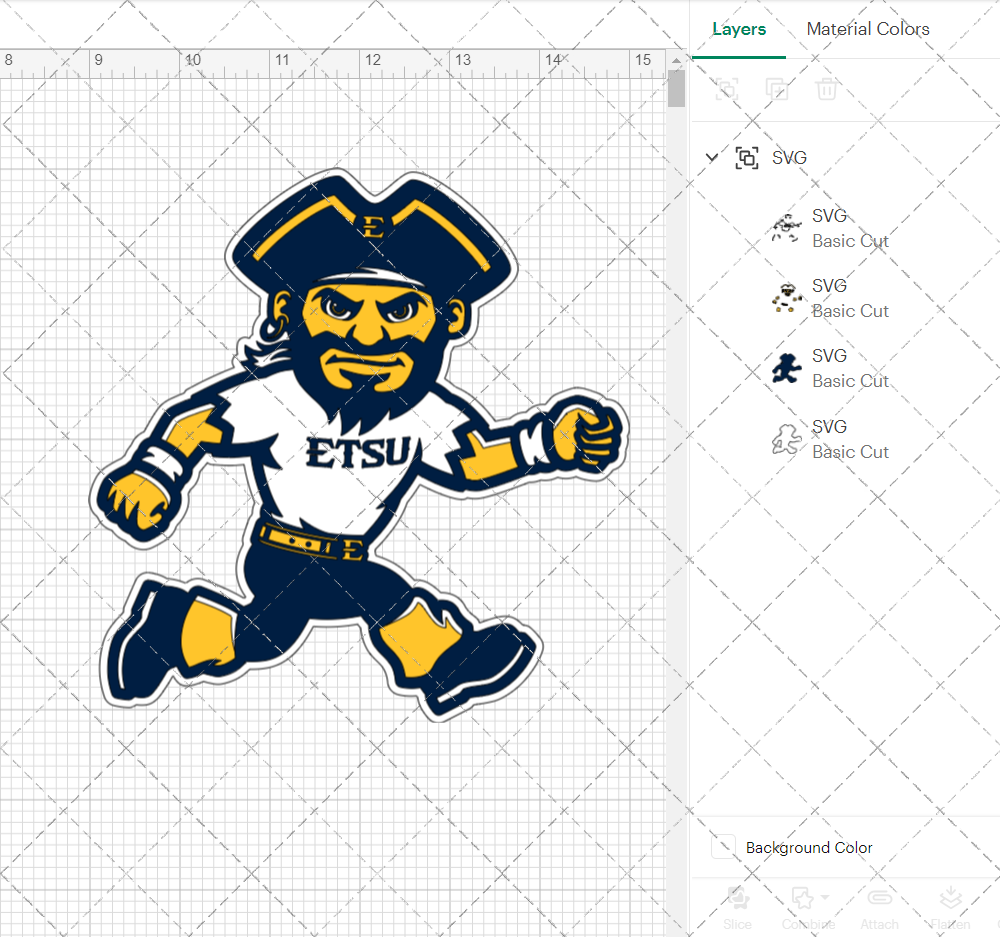Open the Material Colors tab

[867, 29]
